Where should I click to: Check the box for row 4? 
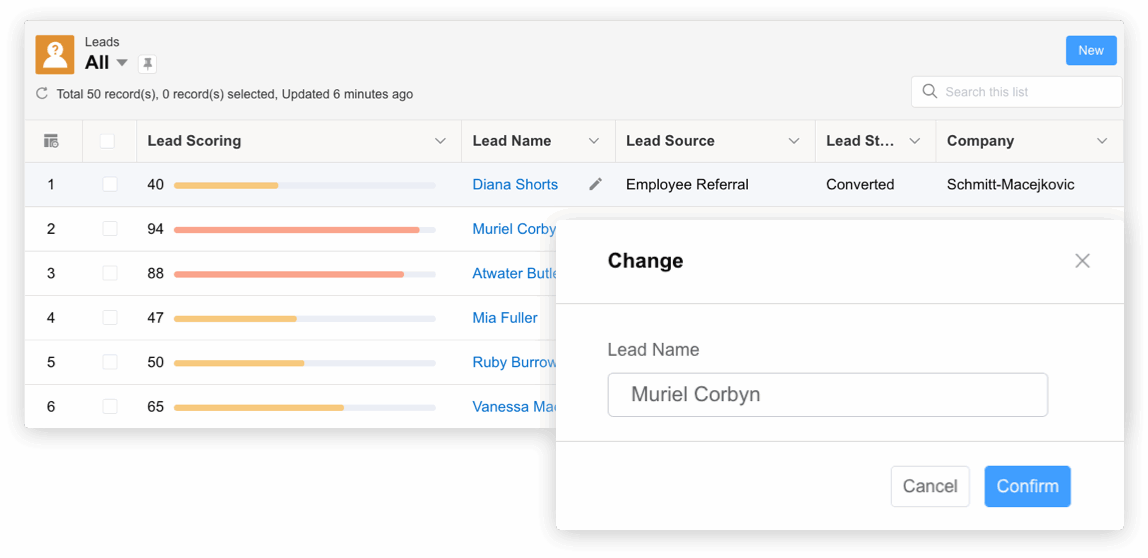(x=110, y=318)
